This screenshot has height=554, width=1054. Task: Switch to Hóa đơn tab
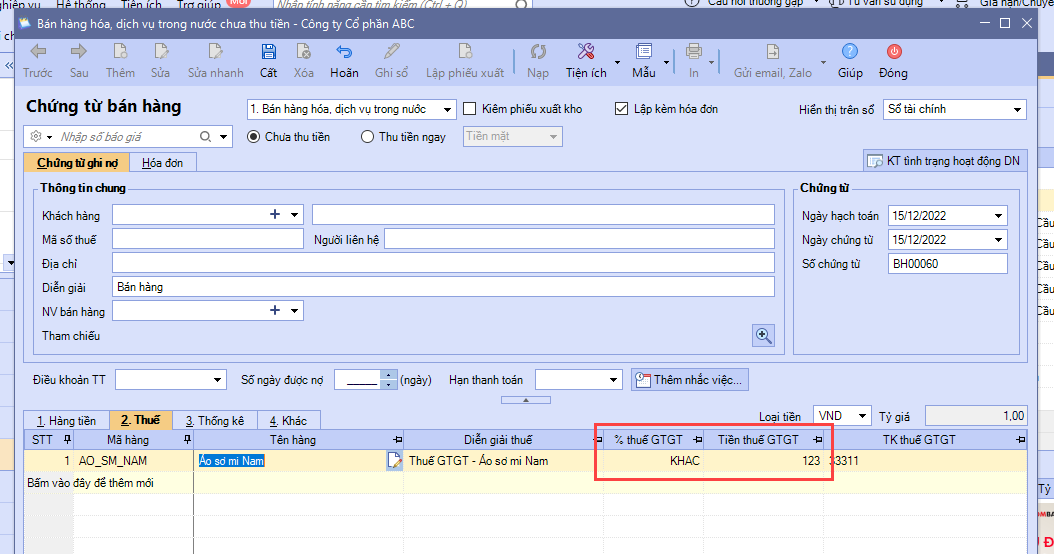[x=163, y=163]
